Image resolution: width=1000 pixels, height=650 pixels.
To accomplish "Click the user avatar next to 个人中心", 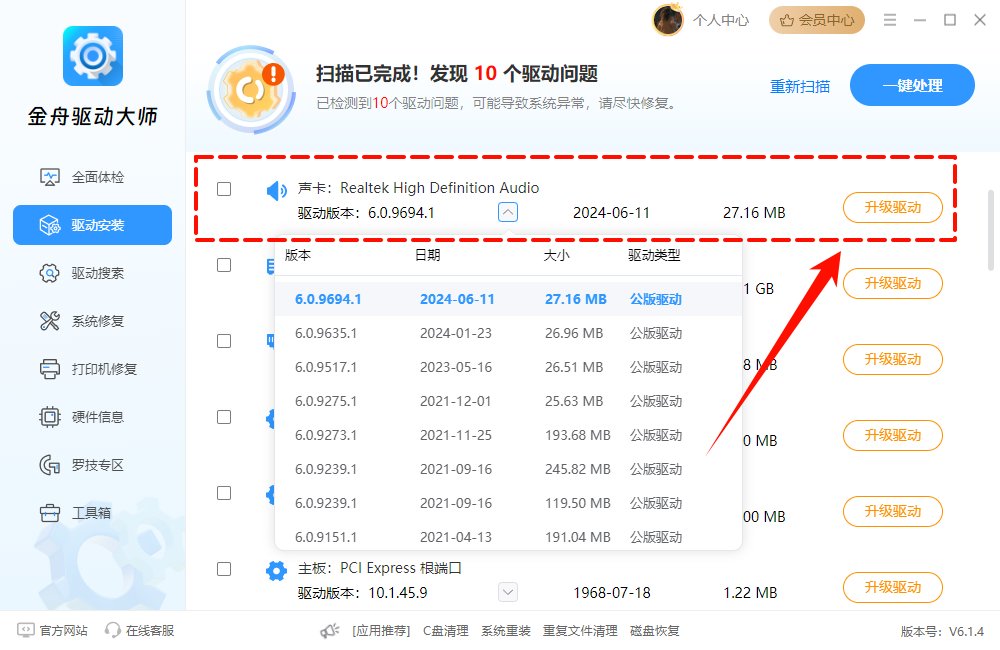I will [x=668, y=19].
